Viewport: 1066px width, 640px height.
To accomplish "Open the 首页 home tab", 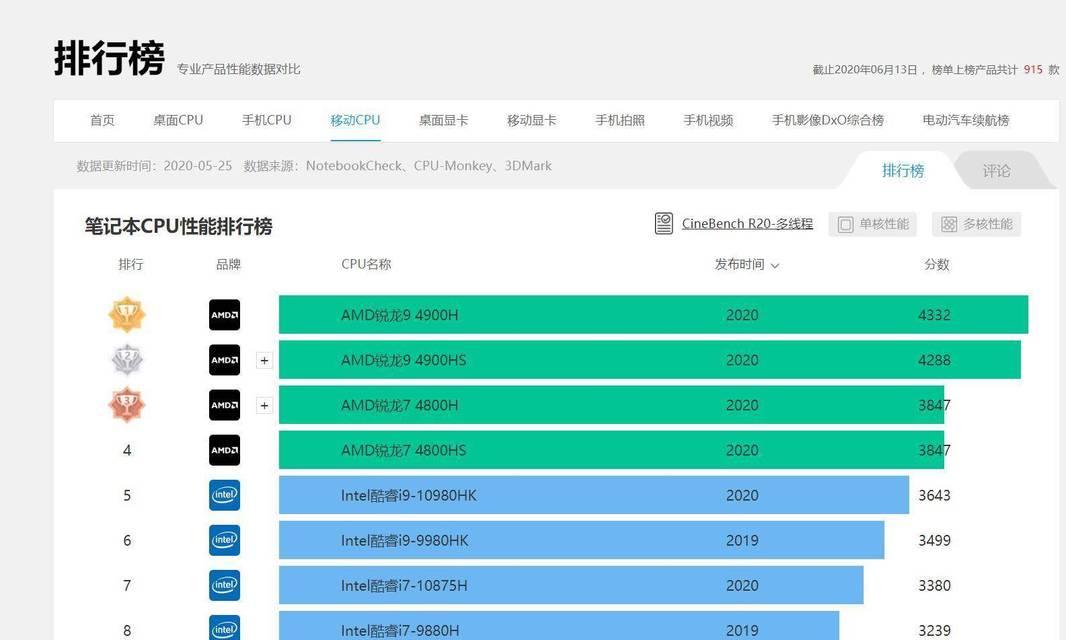I will coord(103,120).
